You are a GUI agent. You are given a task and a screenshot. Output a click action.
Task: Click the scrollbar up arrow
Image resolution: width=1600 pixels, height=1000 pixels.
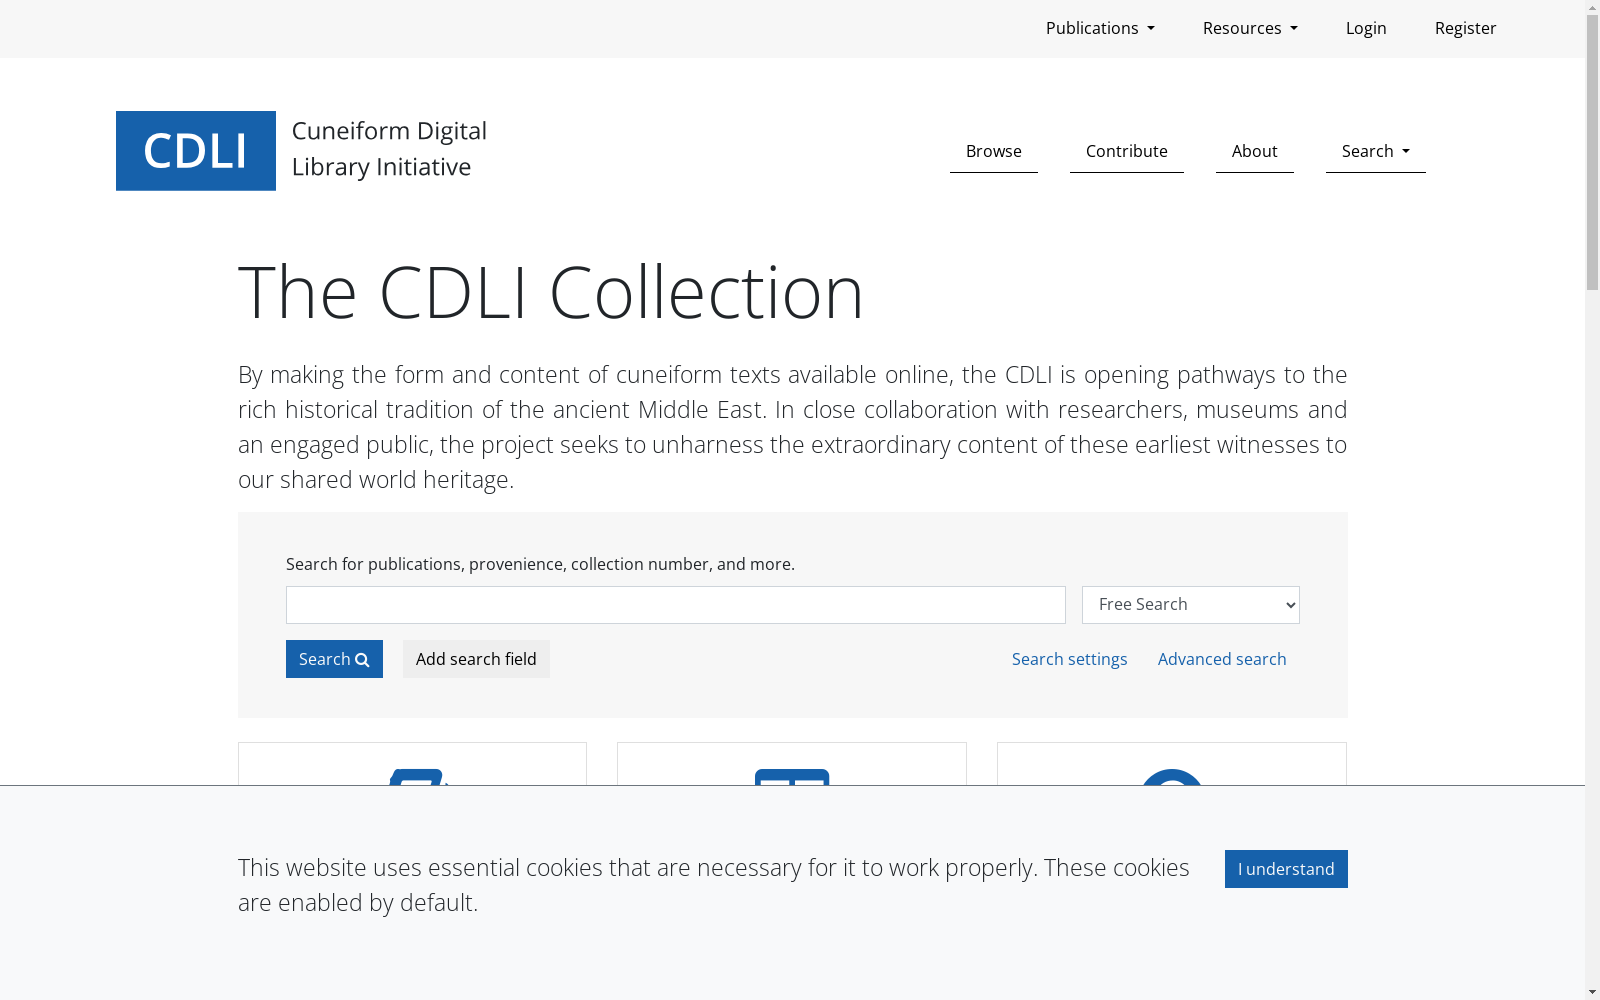1592,8
